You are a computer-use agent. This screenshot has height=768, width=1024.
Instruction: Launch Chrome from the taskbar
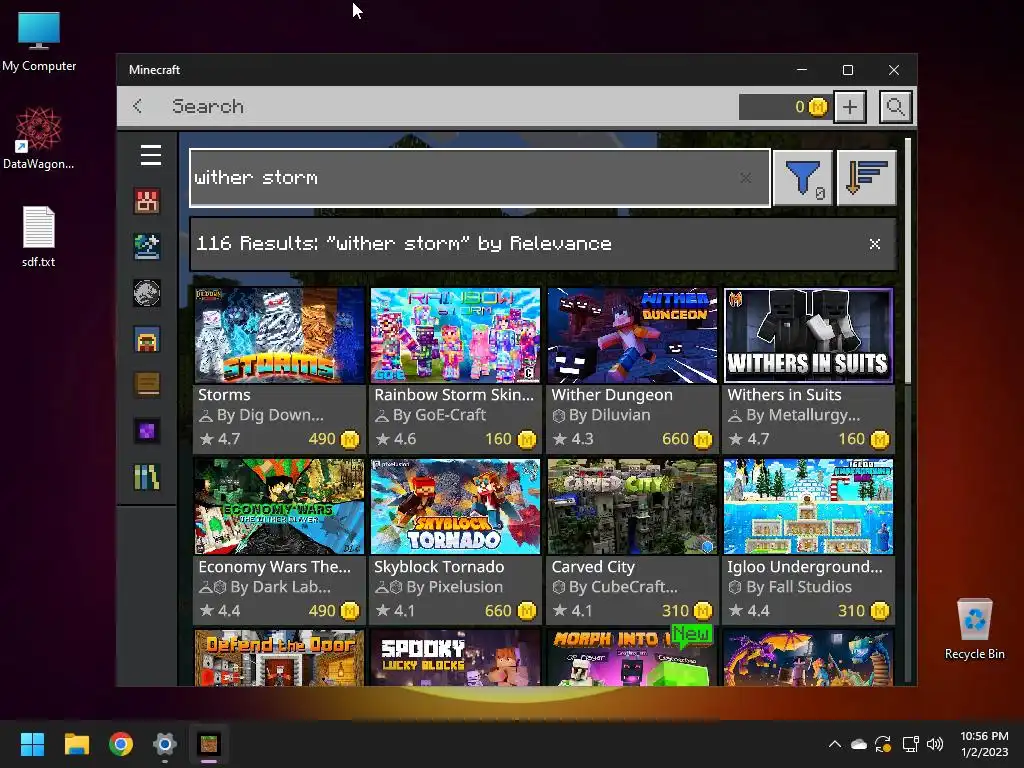(x=121, y=744)
